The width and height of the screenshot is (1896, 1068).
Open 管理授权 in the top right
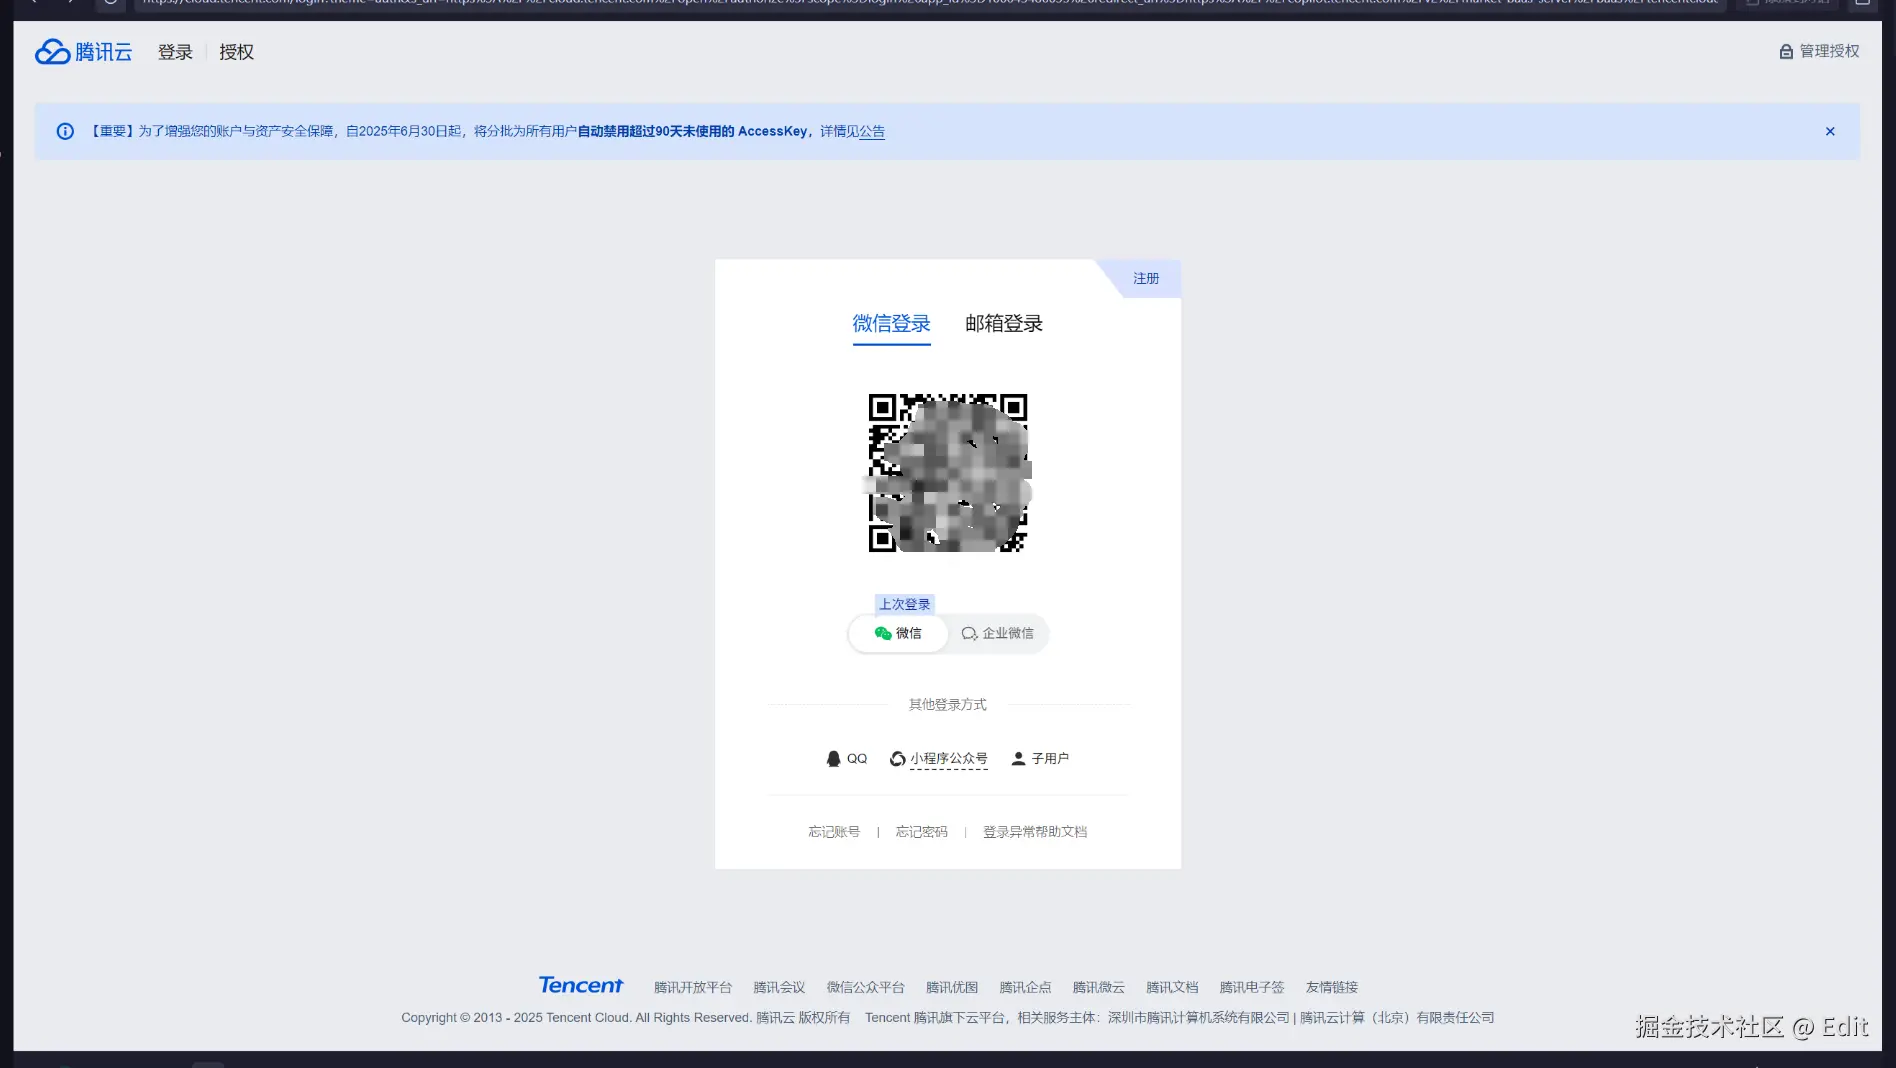(x=1819, y=51)
